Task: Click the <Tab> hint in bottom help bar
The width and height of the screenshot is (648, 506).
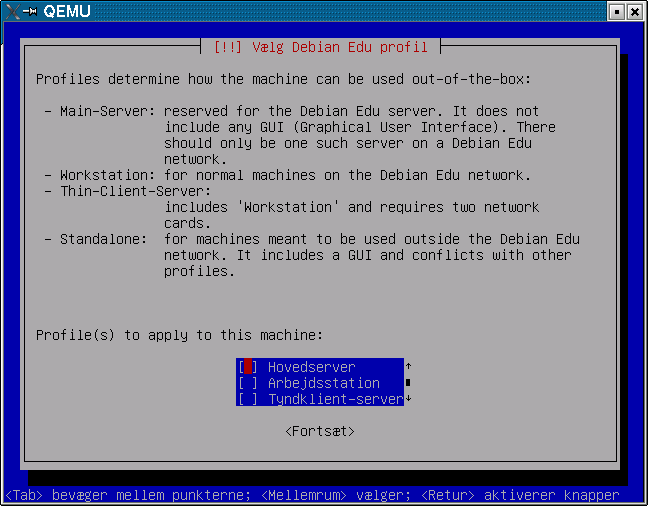Action: [24, 495]
